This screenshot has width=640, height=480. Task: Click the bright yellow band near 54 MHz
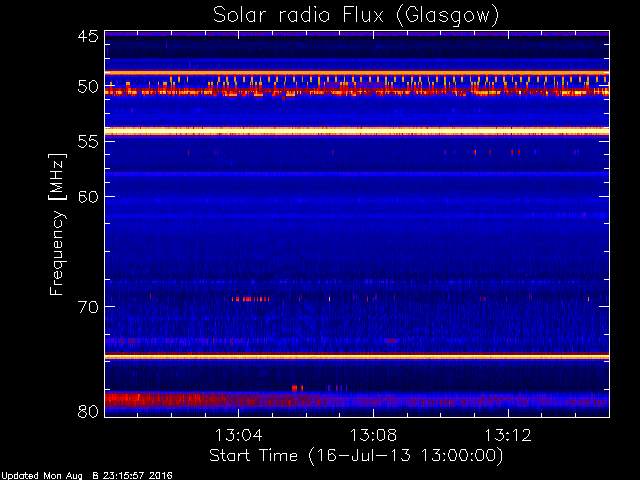coord(357,131)
